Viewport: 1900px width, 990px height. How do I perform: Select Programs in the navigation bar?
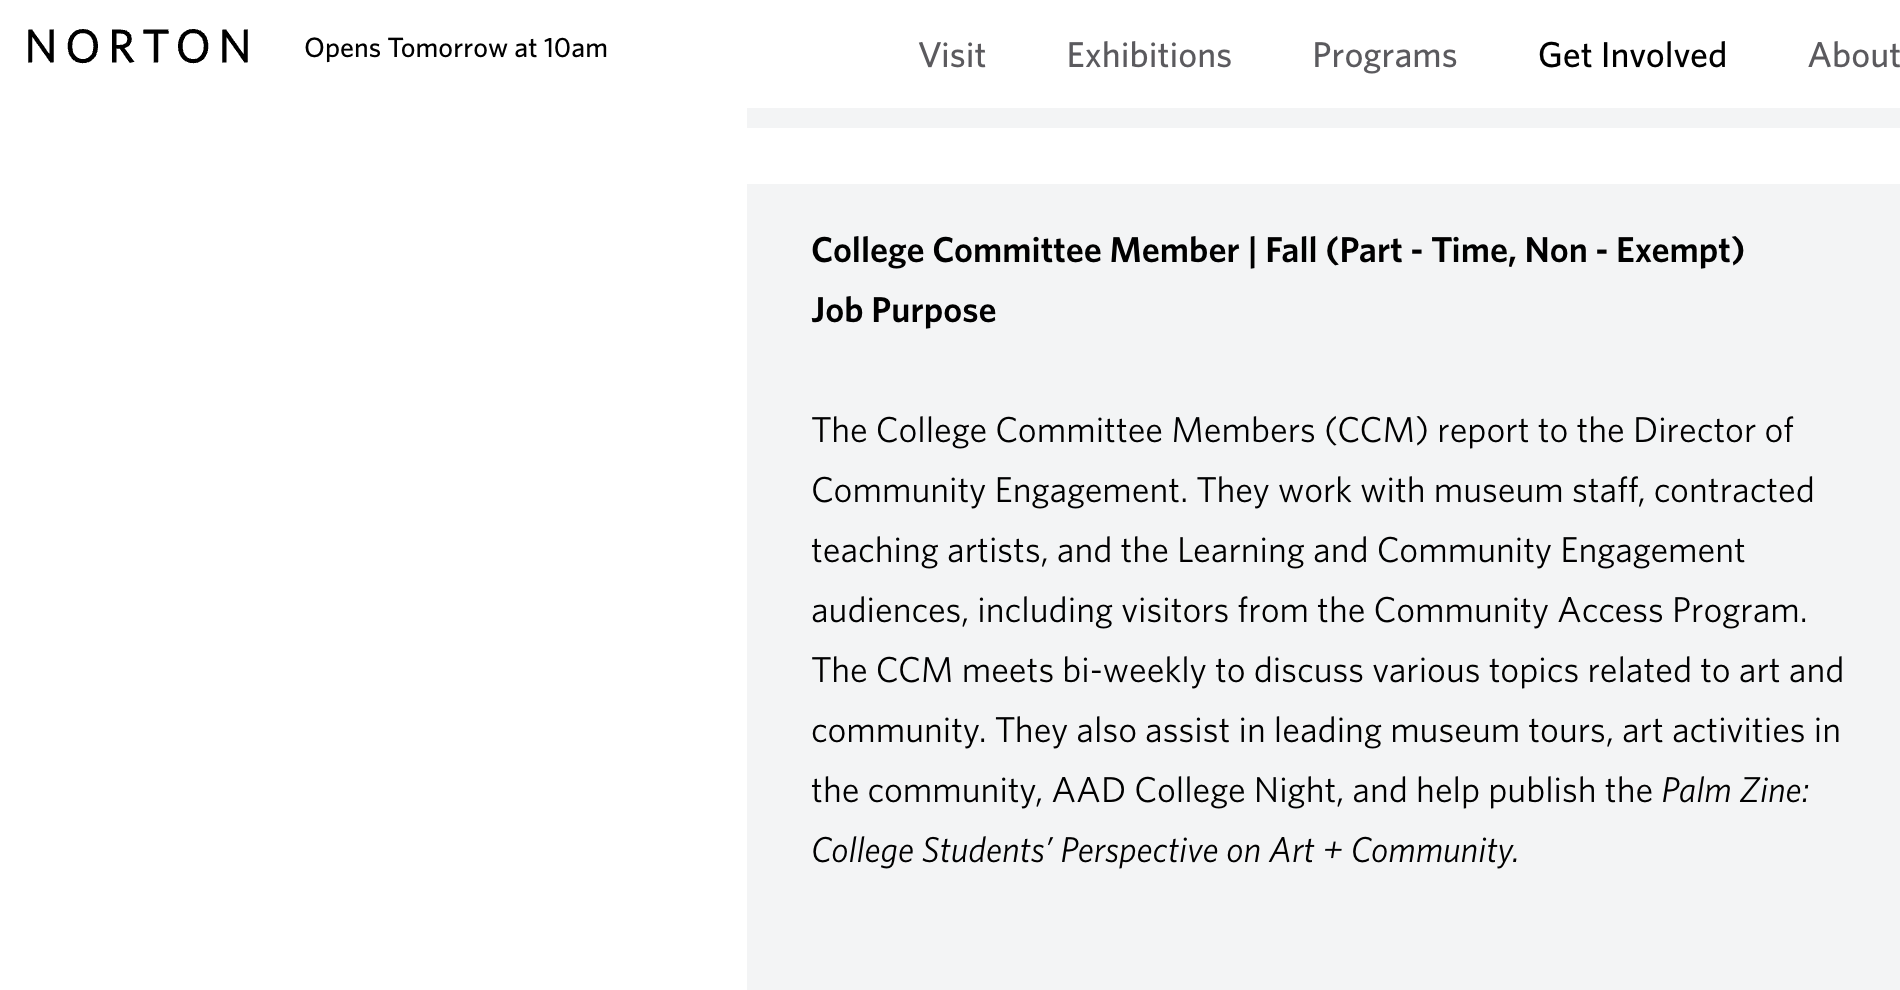pyautogui.click(x=1384, y=55)
